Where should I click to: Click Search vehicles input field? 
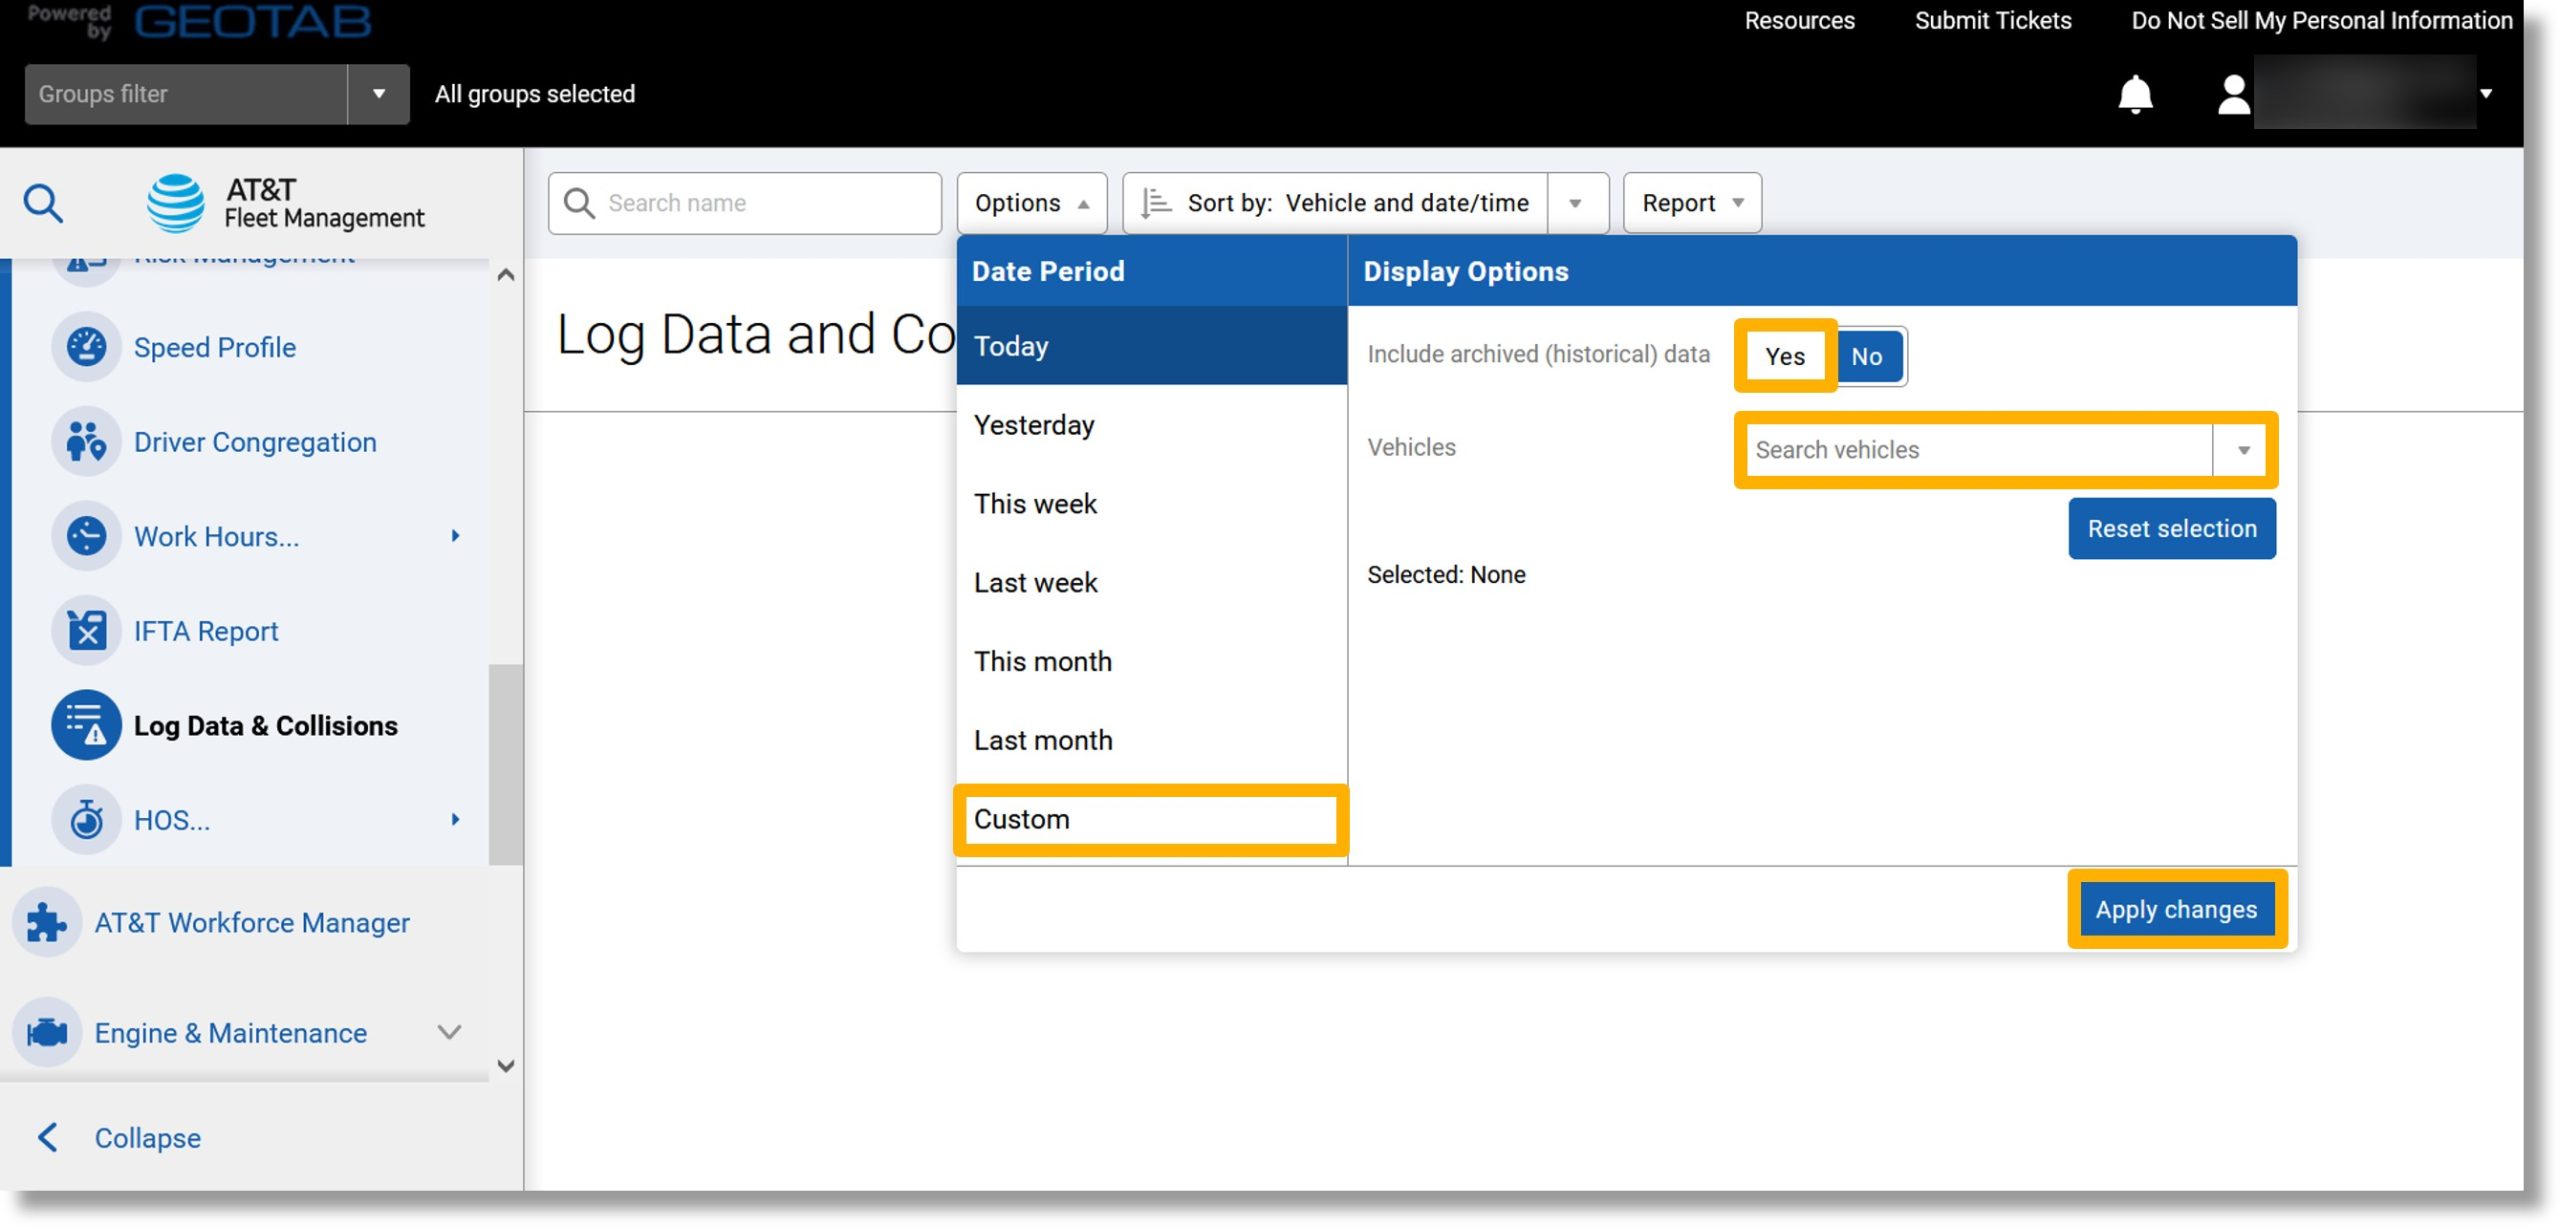(1976, 449)
